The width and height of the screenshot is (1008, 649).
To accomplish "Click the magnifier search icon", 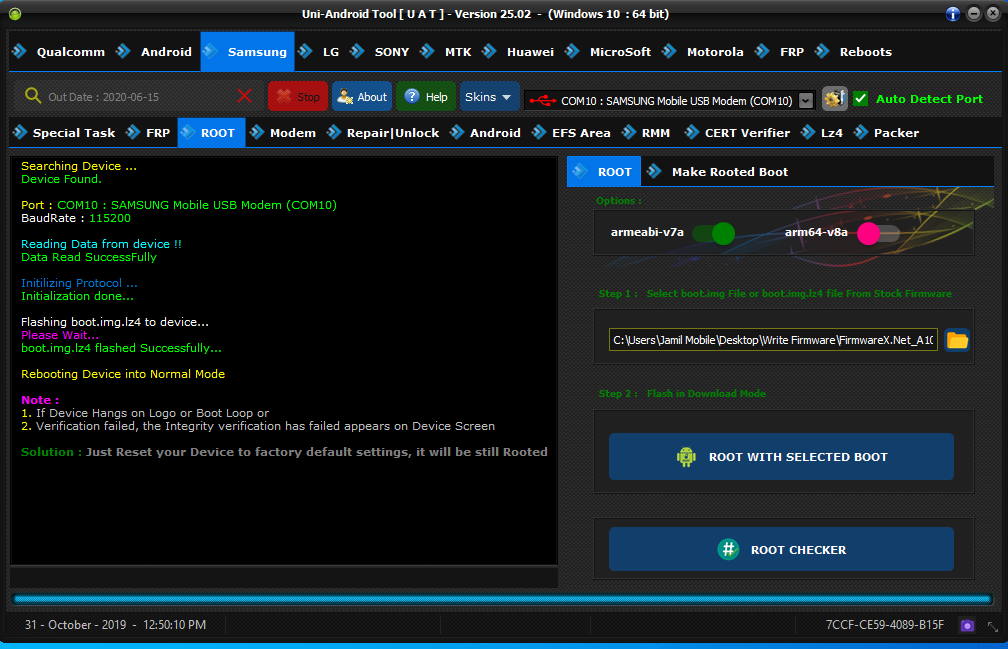I will coord(33,96).
